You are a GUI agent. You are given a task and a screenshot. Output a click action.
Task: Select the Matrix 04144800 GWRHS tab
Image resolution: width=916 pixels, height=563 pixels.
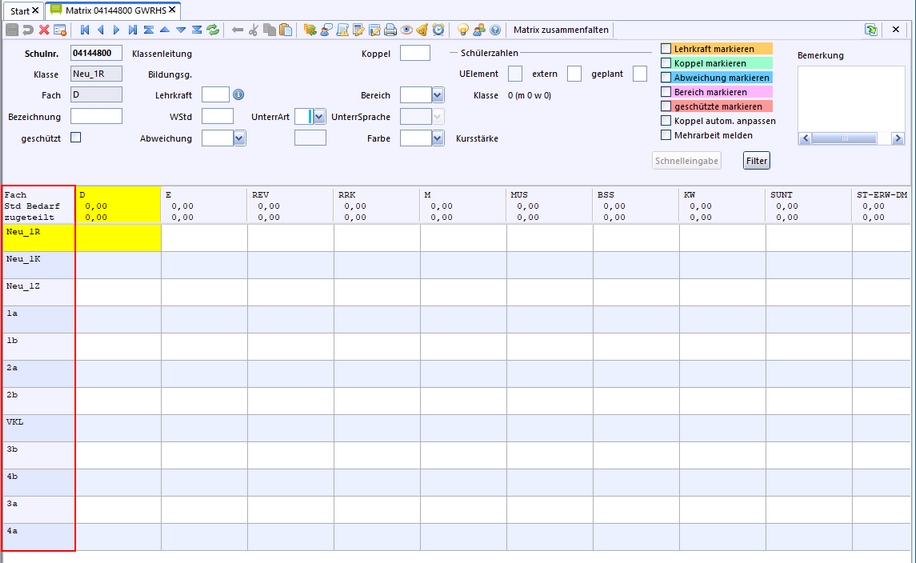click(114, 10)
